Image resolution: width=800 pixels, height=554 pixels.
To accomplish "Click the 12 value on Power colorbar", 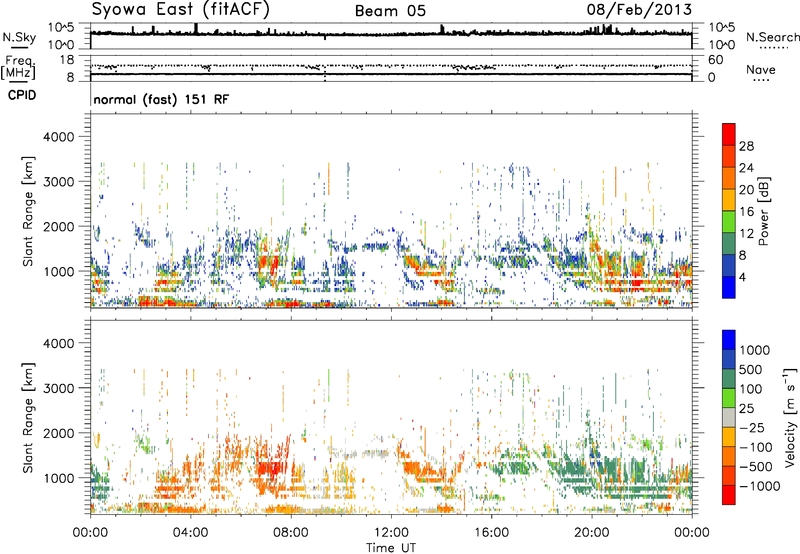I will pyautogui.click(x=746, y=234).
